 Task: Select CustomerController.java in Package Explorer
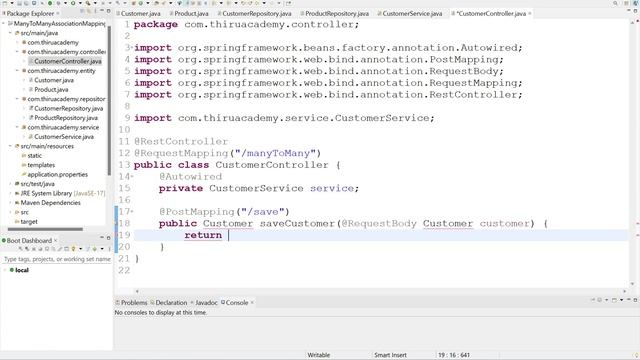(x=67, y=61)
